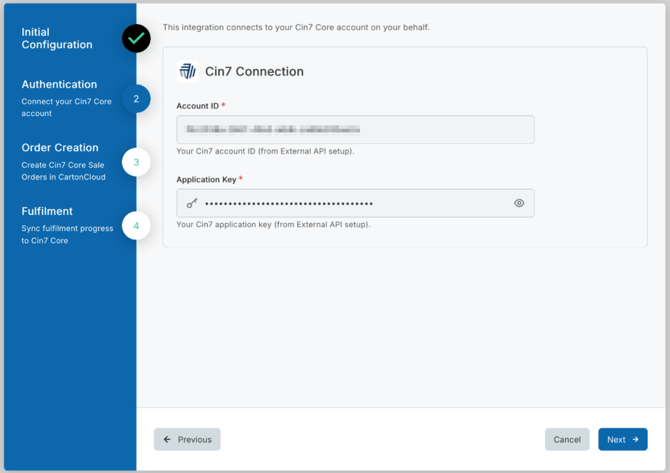The width and height of the screenshot is (670, 473).
Task: Open the Order Creation step
Action: [60, 148]
